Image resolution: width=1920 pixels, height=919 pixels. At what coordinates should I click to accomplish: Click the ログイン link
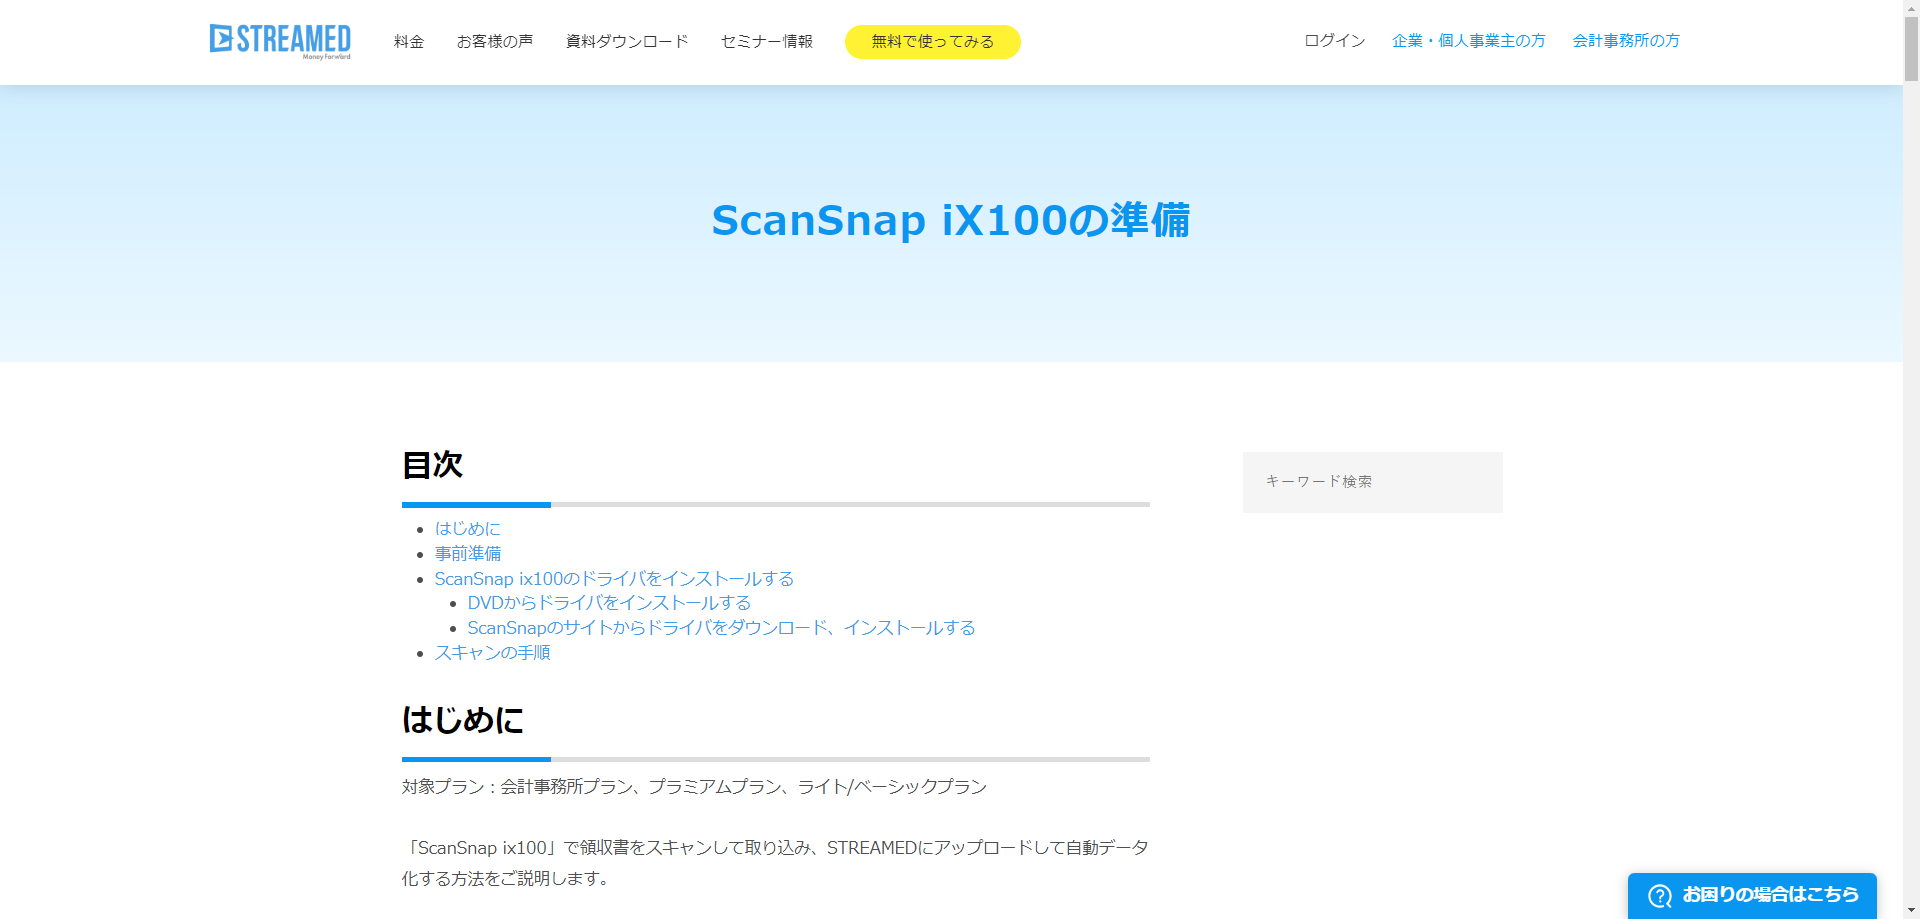[x=1335, y=41]
